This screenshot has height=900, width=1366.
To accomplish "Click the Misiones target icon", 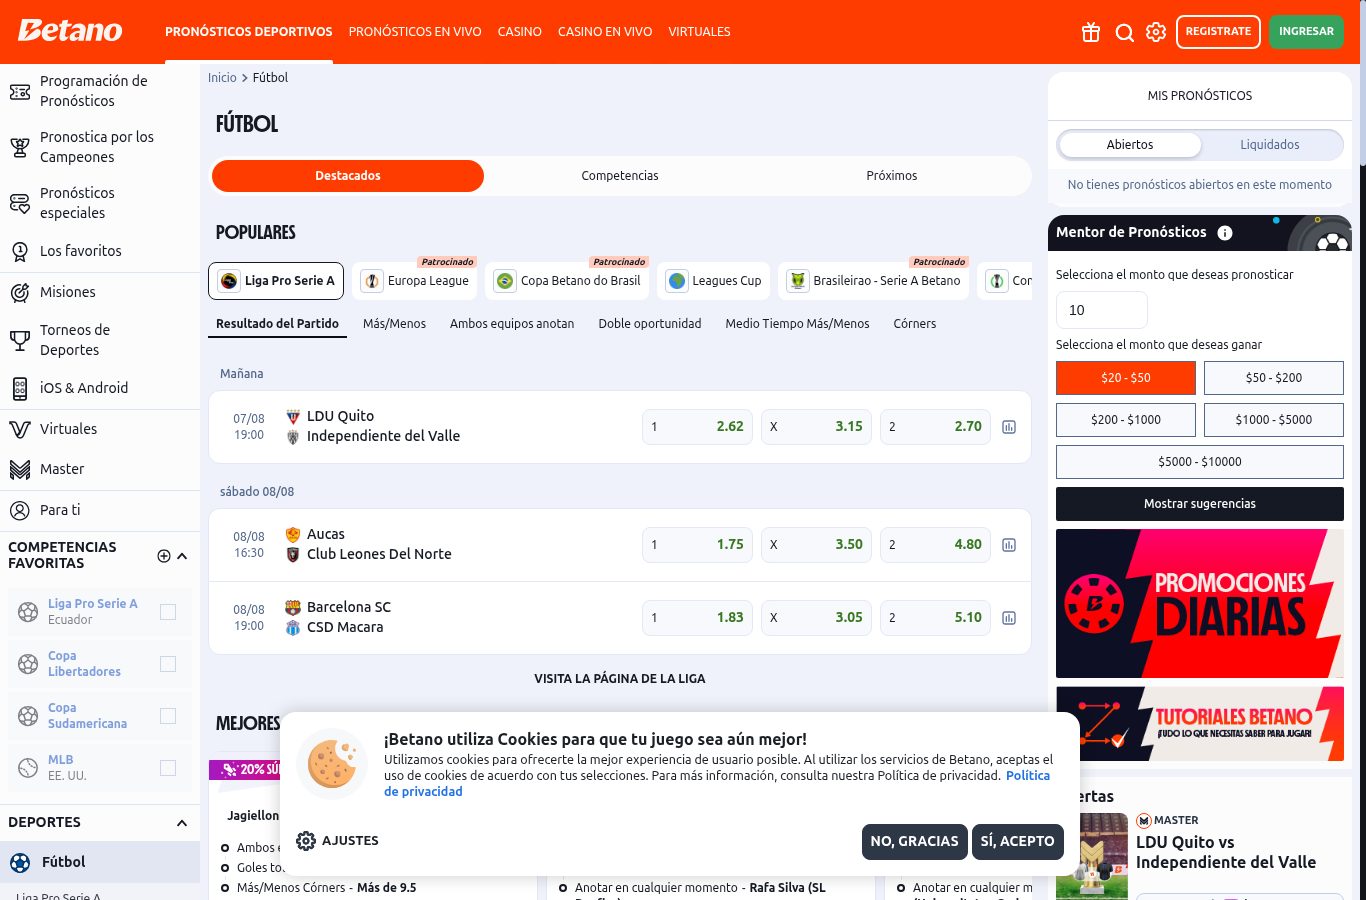I will [x=20, y=293].
